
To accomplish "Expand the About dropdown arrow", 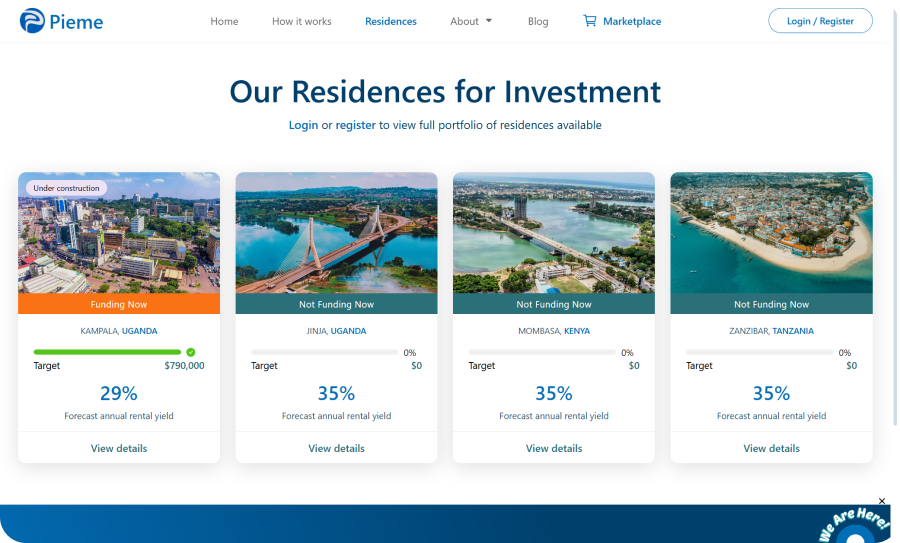I will [x=489, y=21].
